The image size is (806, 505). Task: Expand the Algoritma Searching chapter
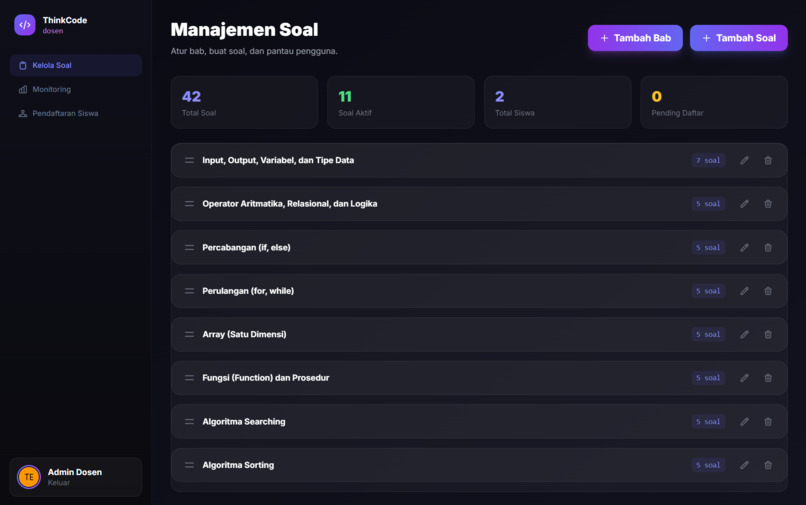479,422
